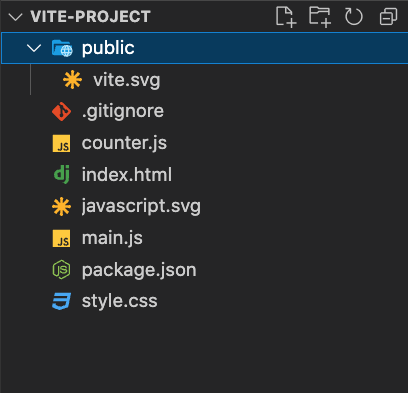Click the New File icon
408x393 pixels.
[x=286, y=17]
